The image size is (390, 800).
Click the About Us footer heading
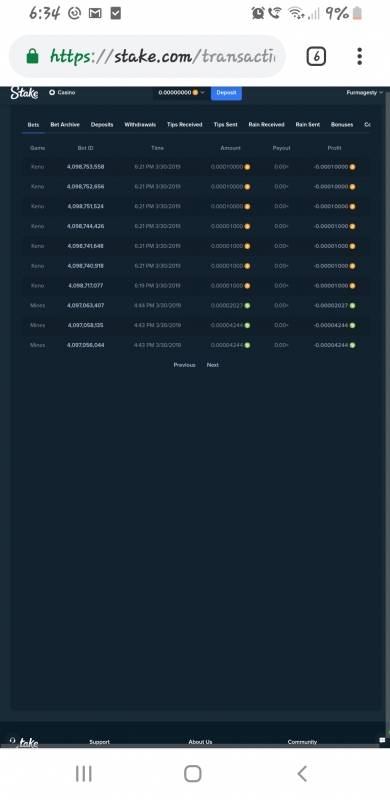(200, 742)
